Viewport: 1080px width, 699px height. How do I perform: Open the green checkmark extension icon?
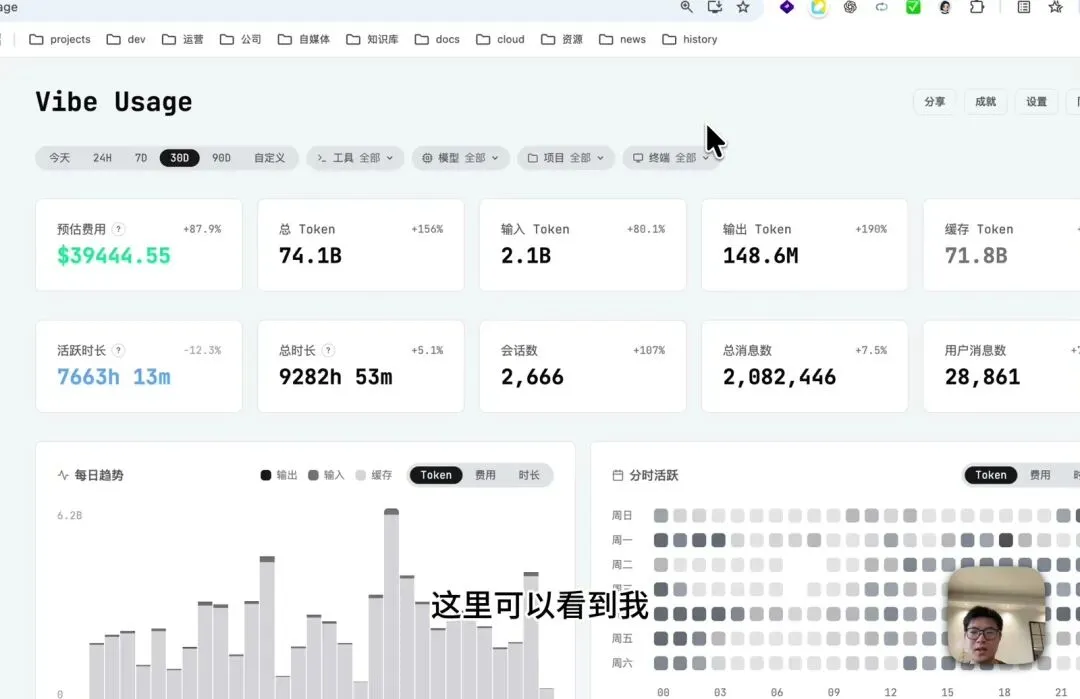coord(913,7)
